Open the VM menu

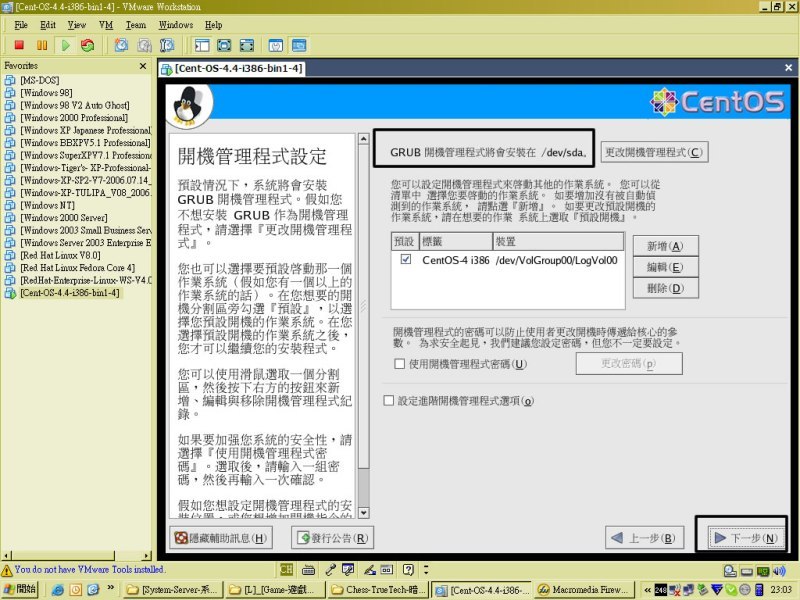click(106, 25)
